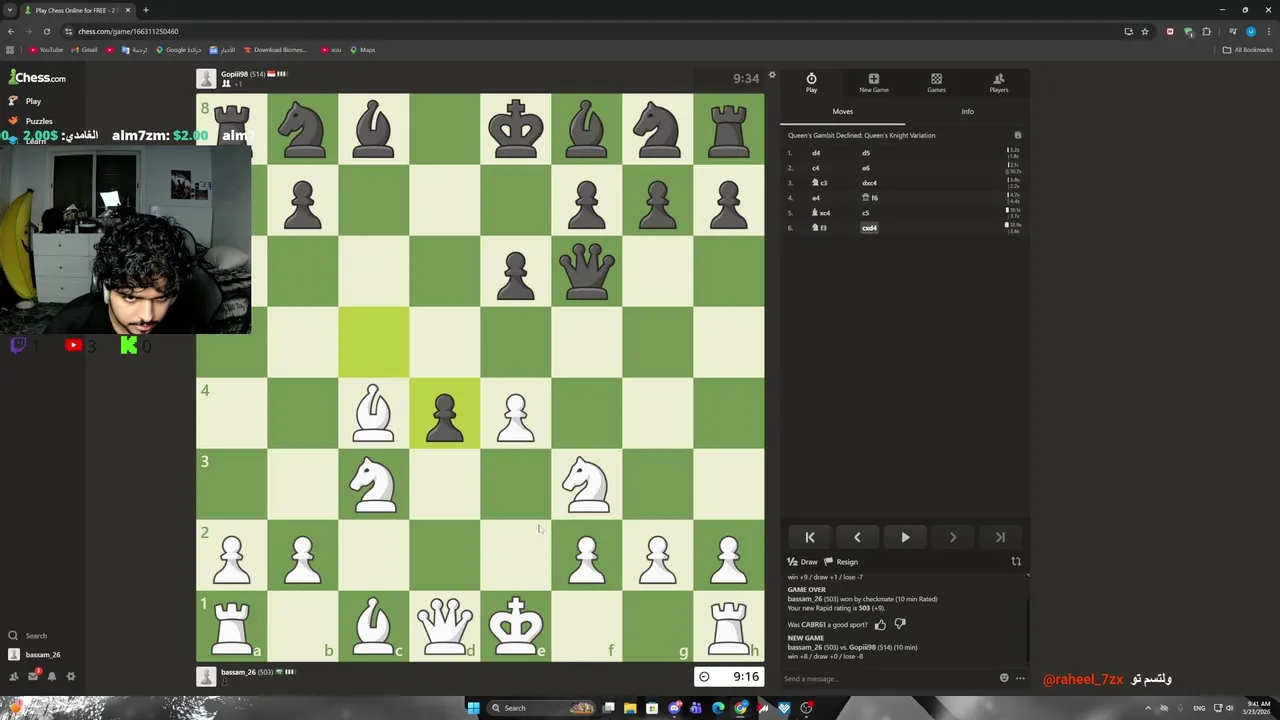Switch to the Moves tab
This screenshot has height=720, width=1280.
843,111
